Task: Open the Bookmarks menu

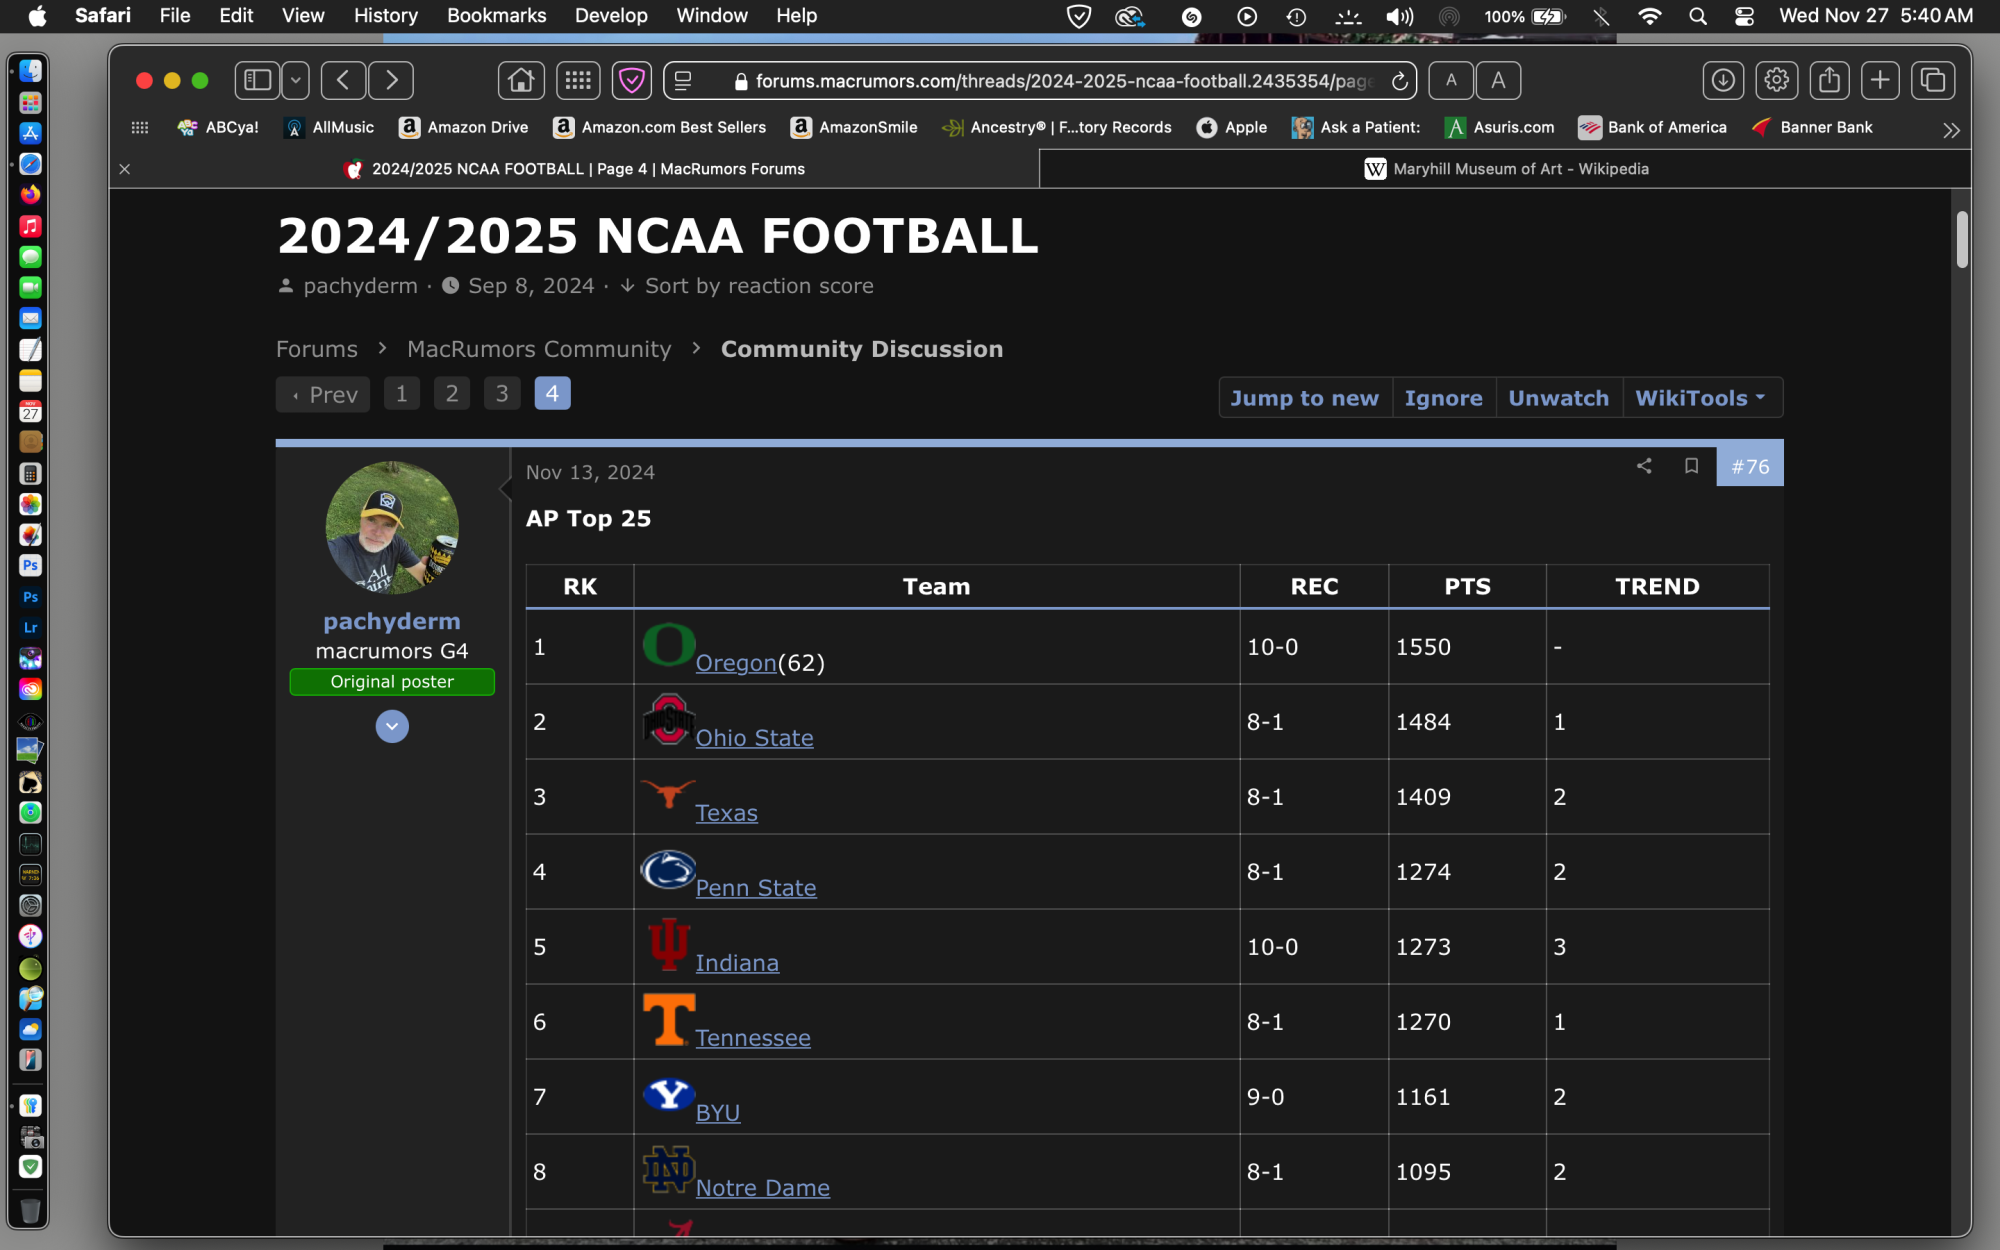Action: tap(496, 16)
